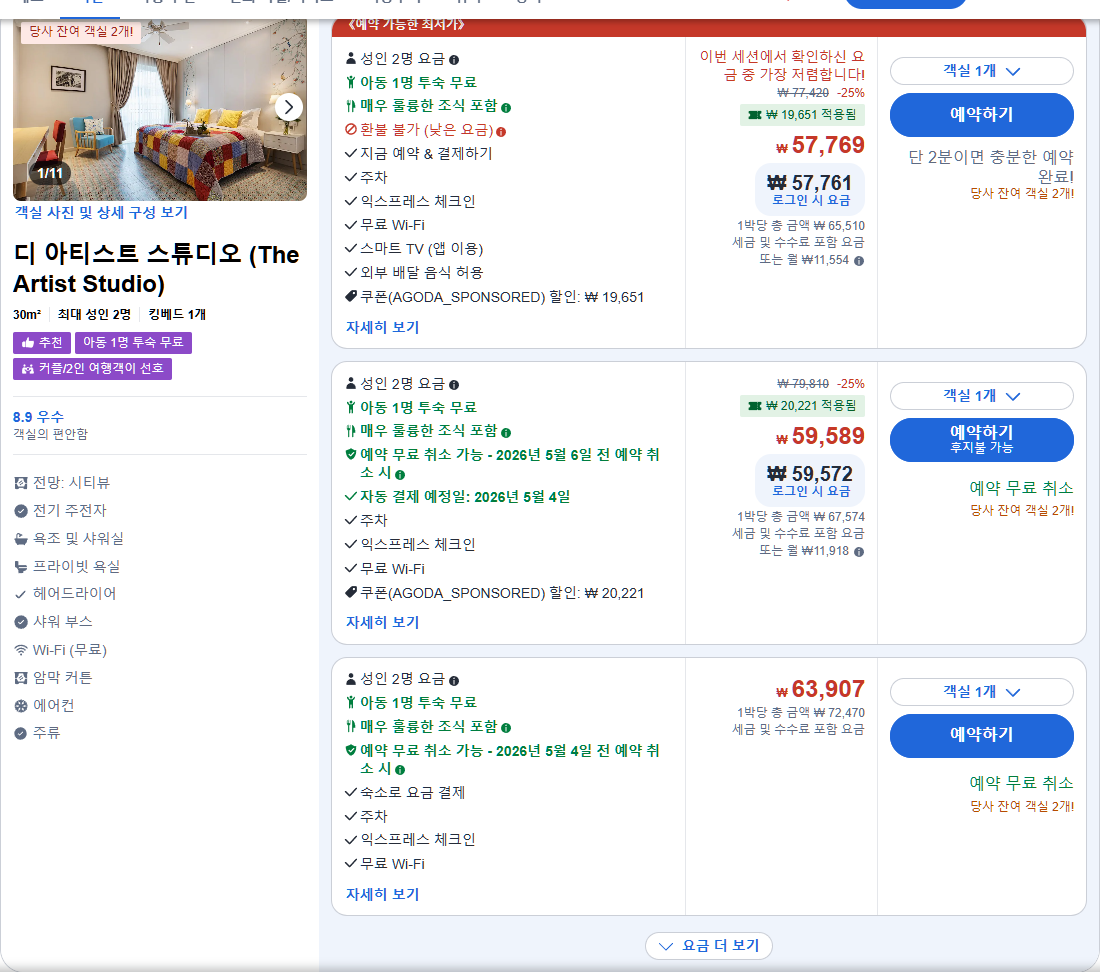Click 당사 잔여 객실 2개! label on photo

pyautogui.click(x=81, y=32)
